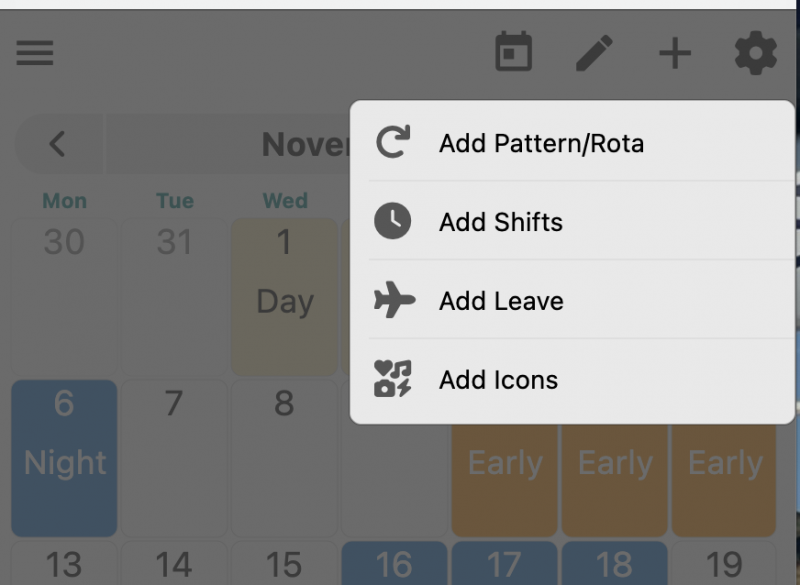800x585 pixels.
Task: Click the Mon weekday header
Action: (x=64, y=200)
